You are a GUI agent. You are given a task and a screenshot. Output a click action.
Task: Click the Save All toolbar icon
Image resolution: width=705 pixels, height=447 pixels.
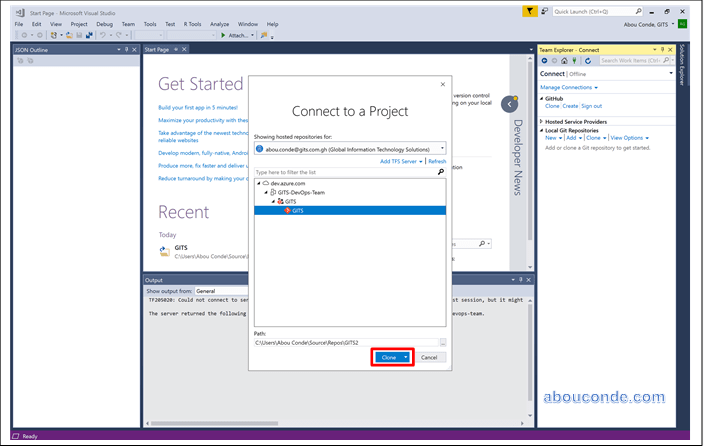pyautogui.click(x=88, y=35)
